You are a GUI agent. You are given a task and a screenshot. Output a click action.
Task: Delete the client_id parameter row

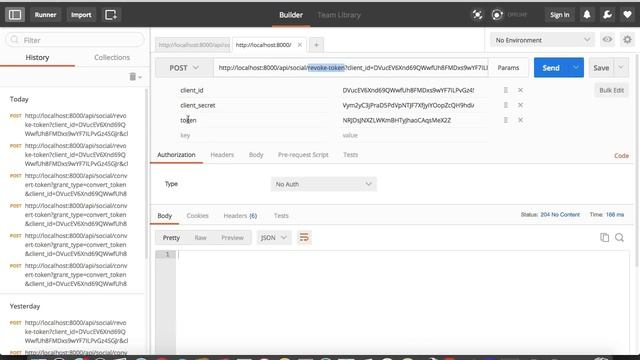click(520, 90)
